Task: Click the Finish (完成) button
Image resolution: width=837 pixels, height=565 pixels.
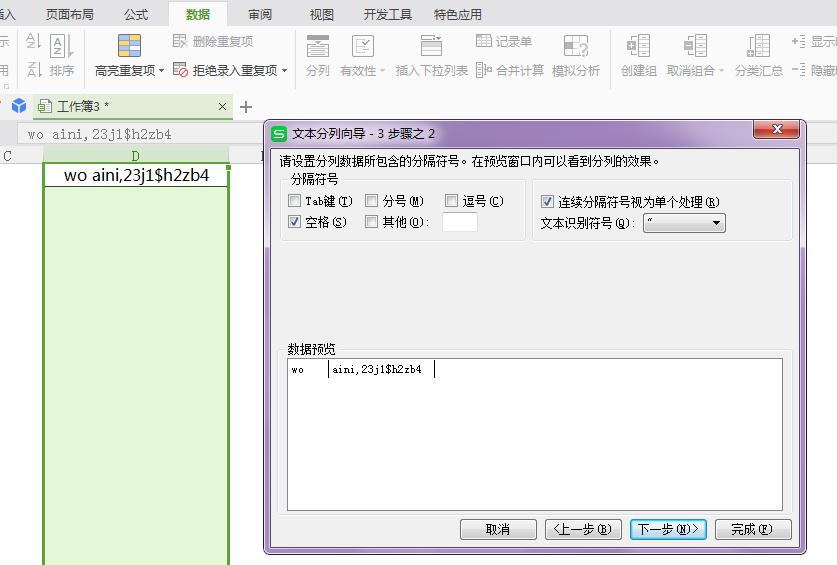Action: [753, 529]
